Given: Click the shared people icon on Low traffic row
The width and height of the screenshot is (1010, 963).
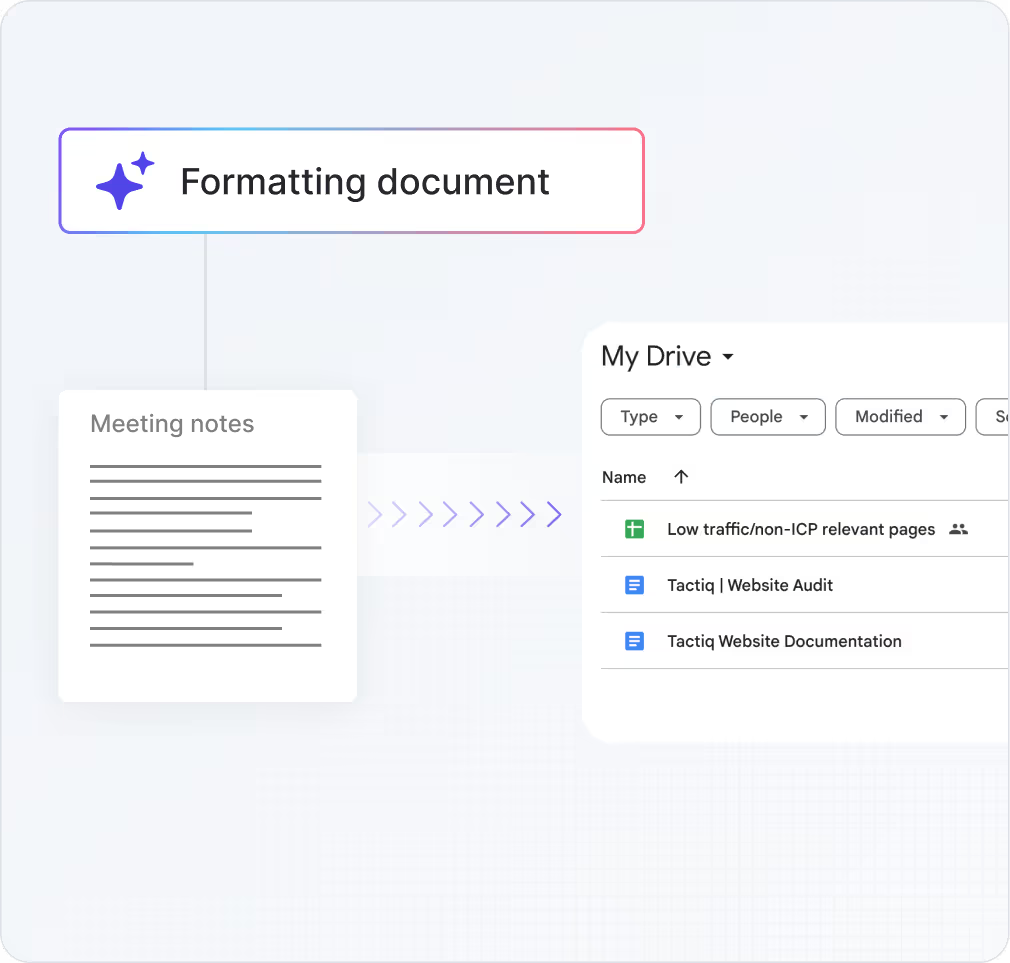Looking at the screenshot, I should click(x=958, y=529).
